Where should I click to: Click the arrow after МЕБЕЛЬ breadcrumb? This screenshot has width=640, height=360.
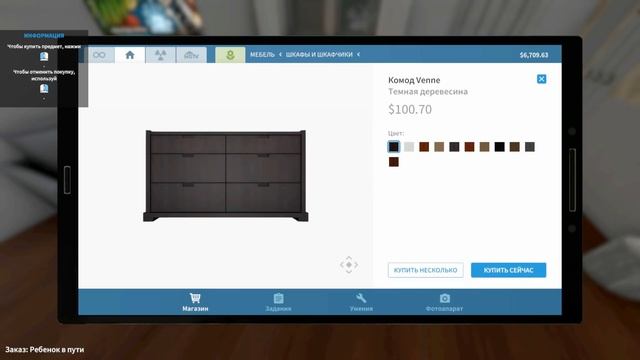click(x=280, y=54)
